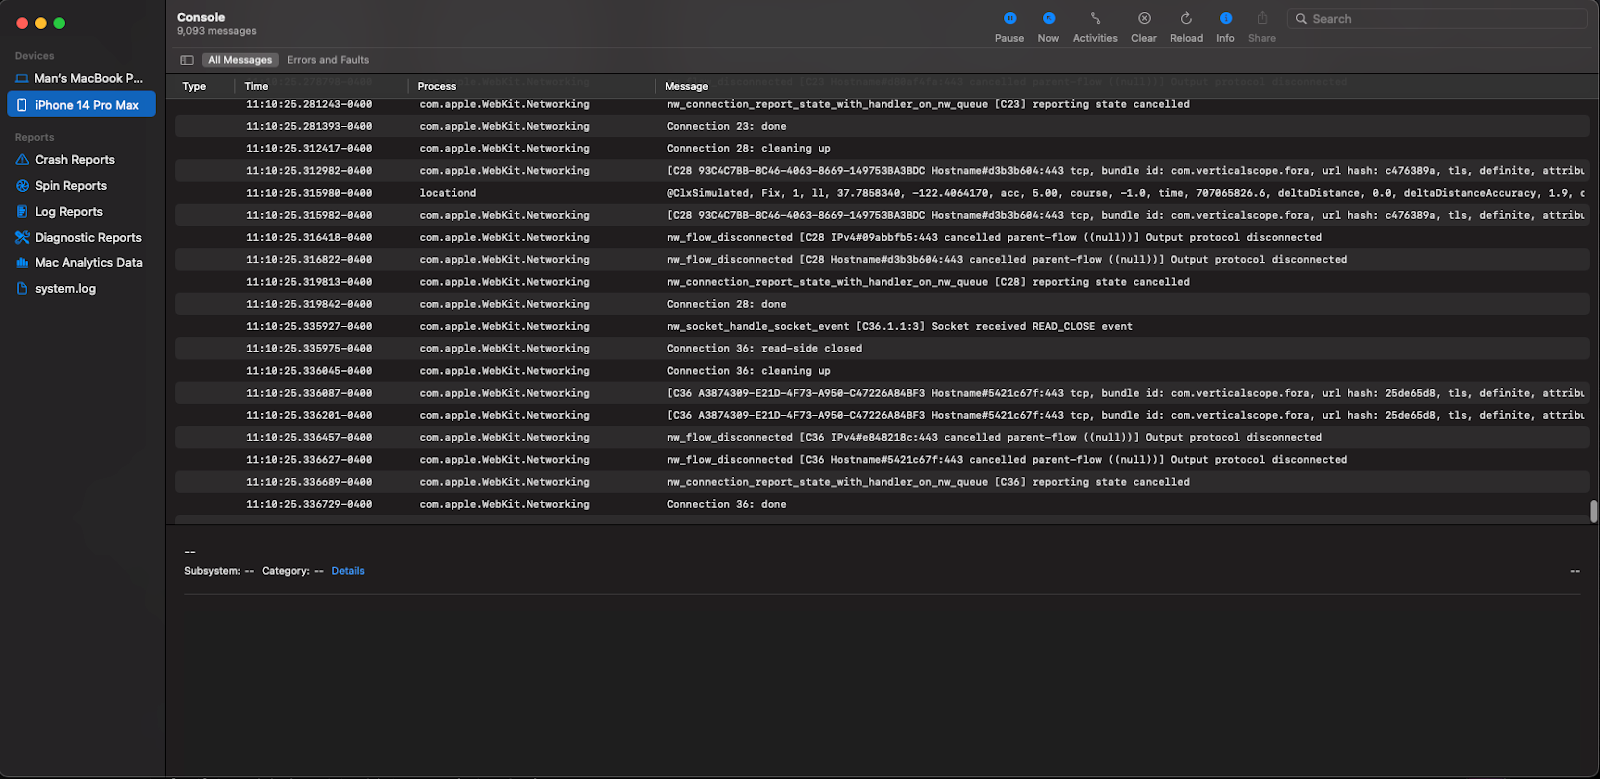This screenshot has height=779, width=1600.
Task: Click the vertical scrollbar thumb of log list
Action: coord(1593,511)
